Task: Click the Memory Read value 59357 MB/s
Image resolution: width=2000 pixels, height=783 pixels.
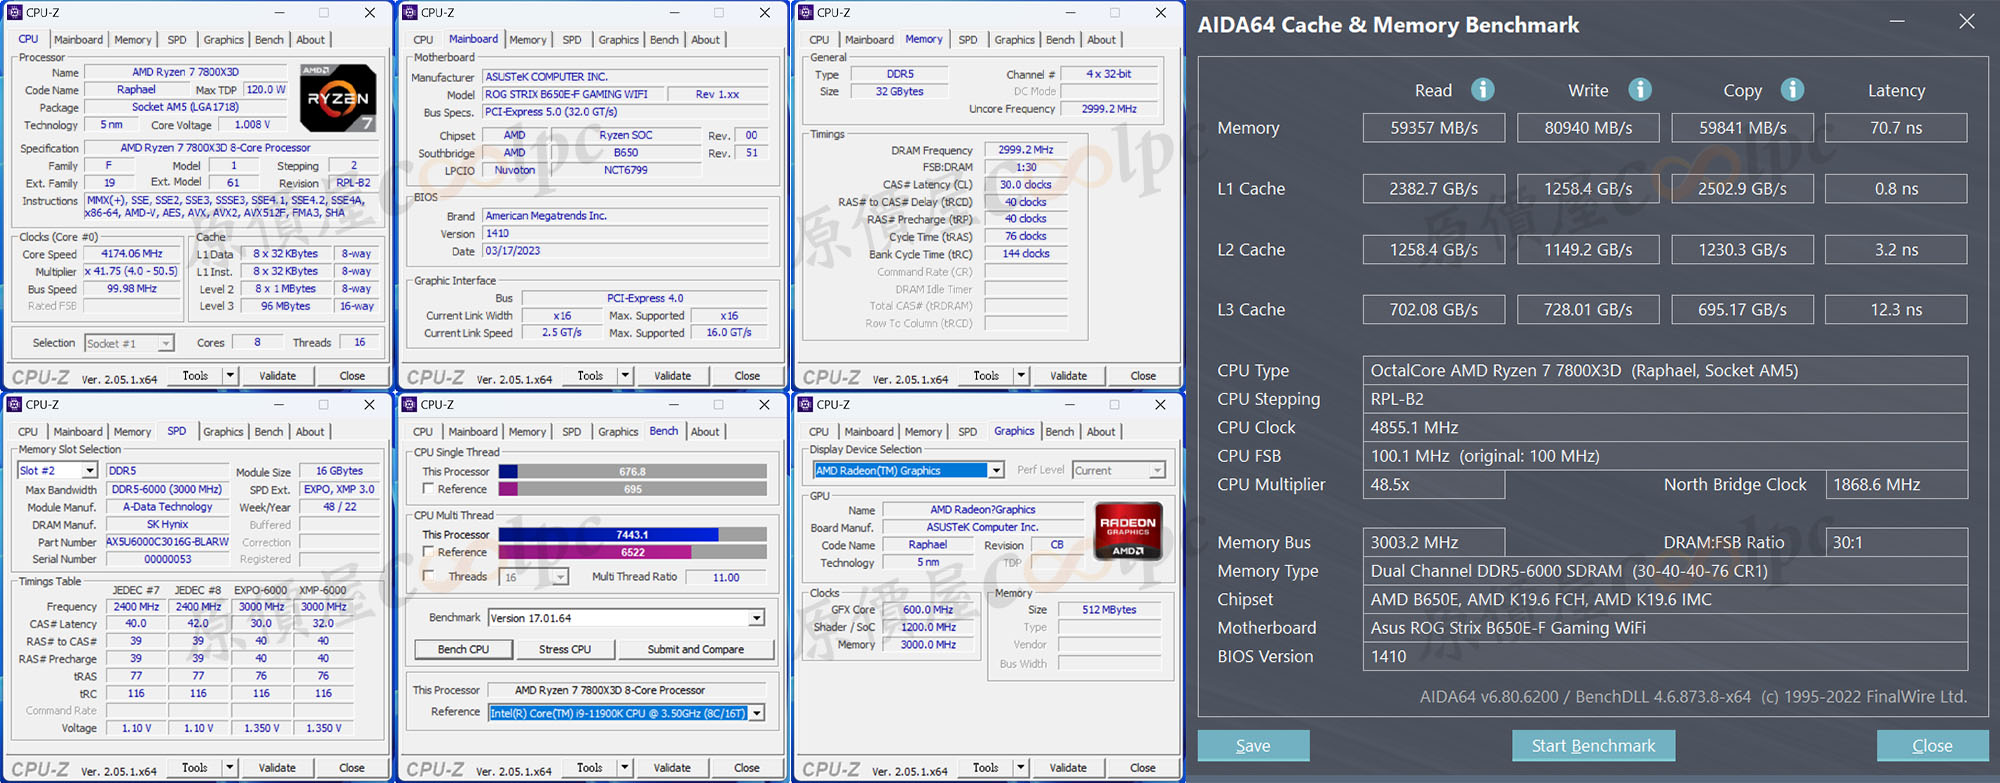Action: coord(1433,128)
